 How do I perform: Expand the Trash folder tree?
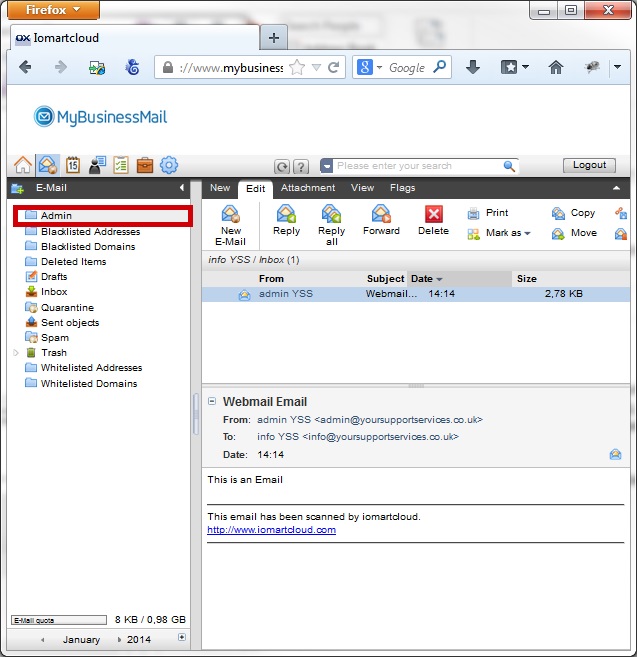coord(16,353)
